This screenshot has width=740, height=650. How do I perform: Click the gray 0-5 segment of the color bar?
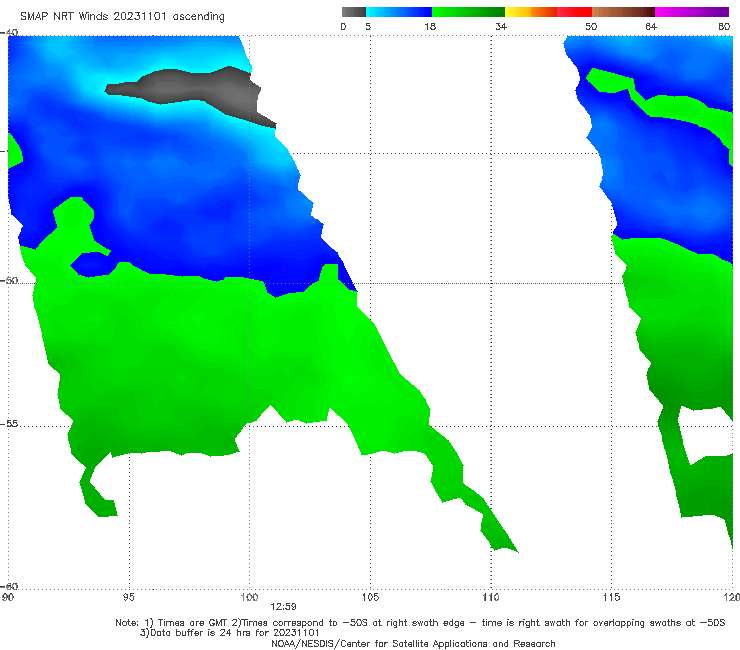354,12
